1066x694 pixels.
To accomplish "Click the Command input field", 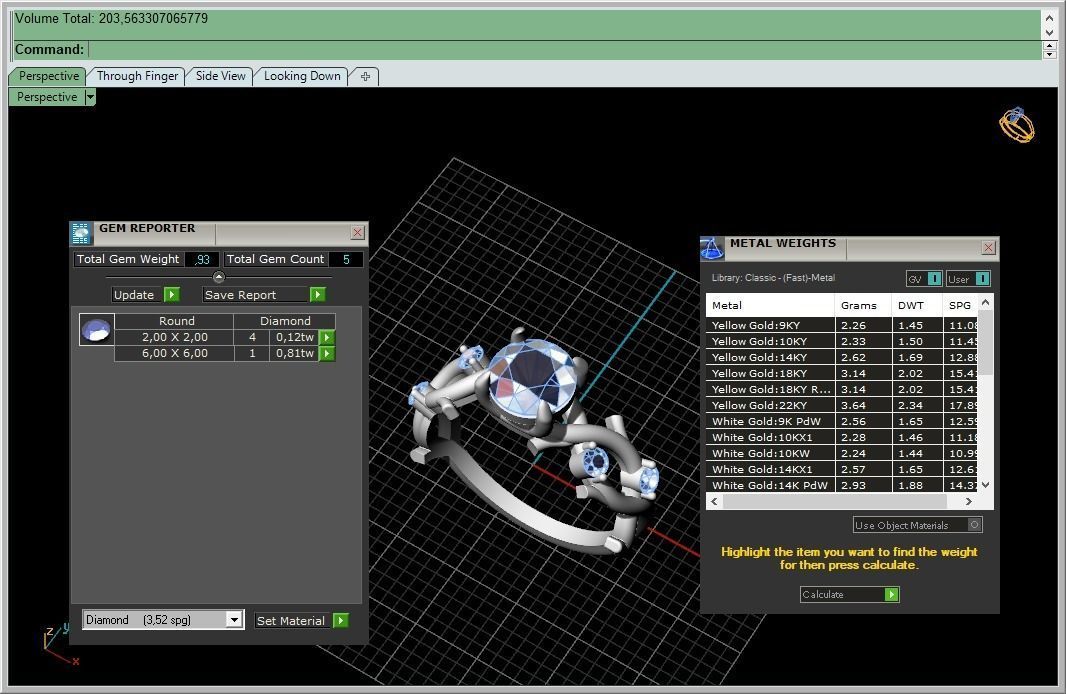I will (564, 50).
